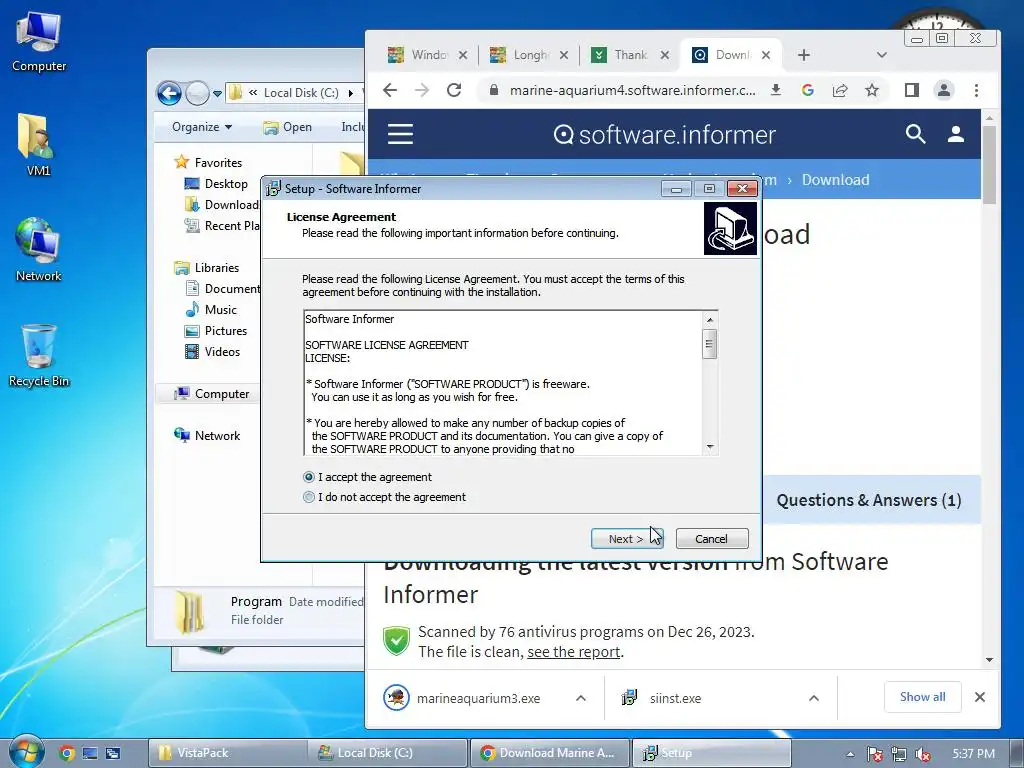Expand siinst.exe download options chevron
1024x768 pixels.
[x=814, y=698]
